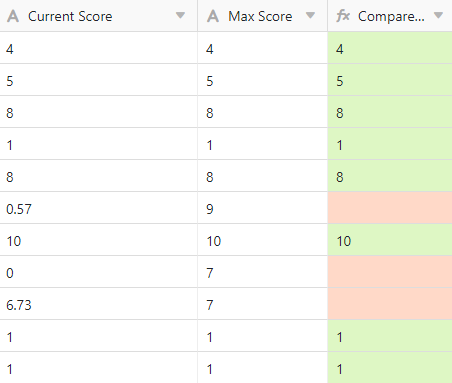
Task: Select the Max Score column header
Action: (263, 16)
